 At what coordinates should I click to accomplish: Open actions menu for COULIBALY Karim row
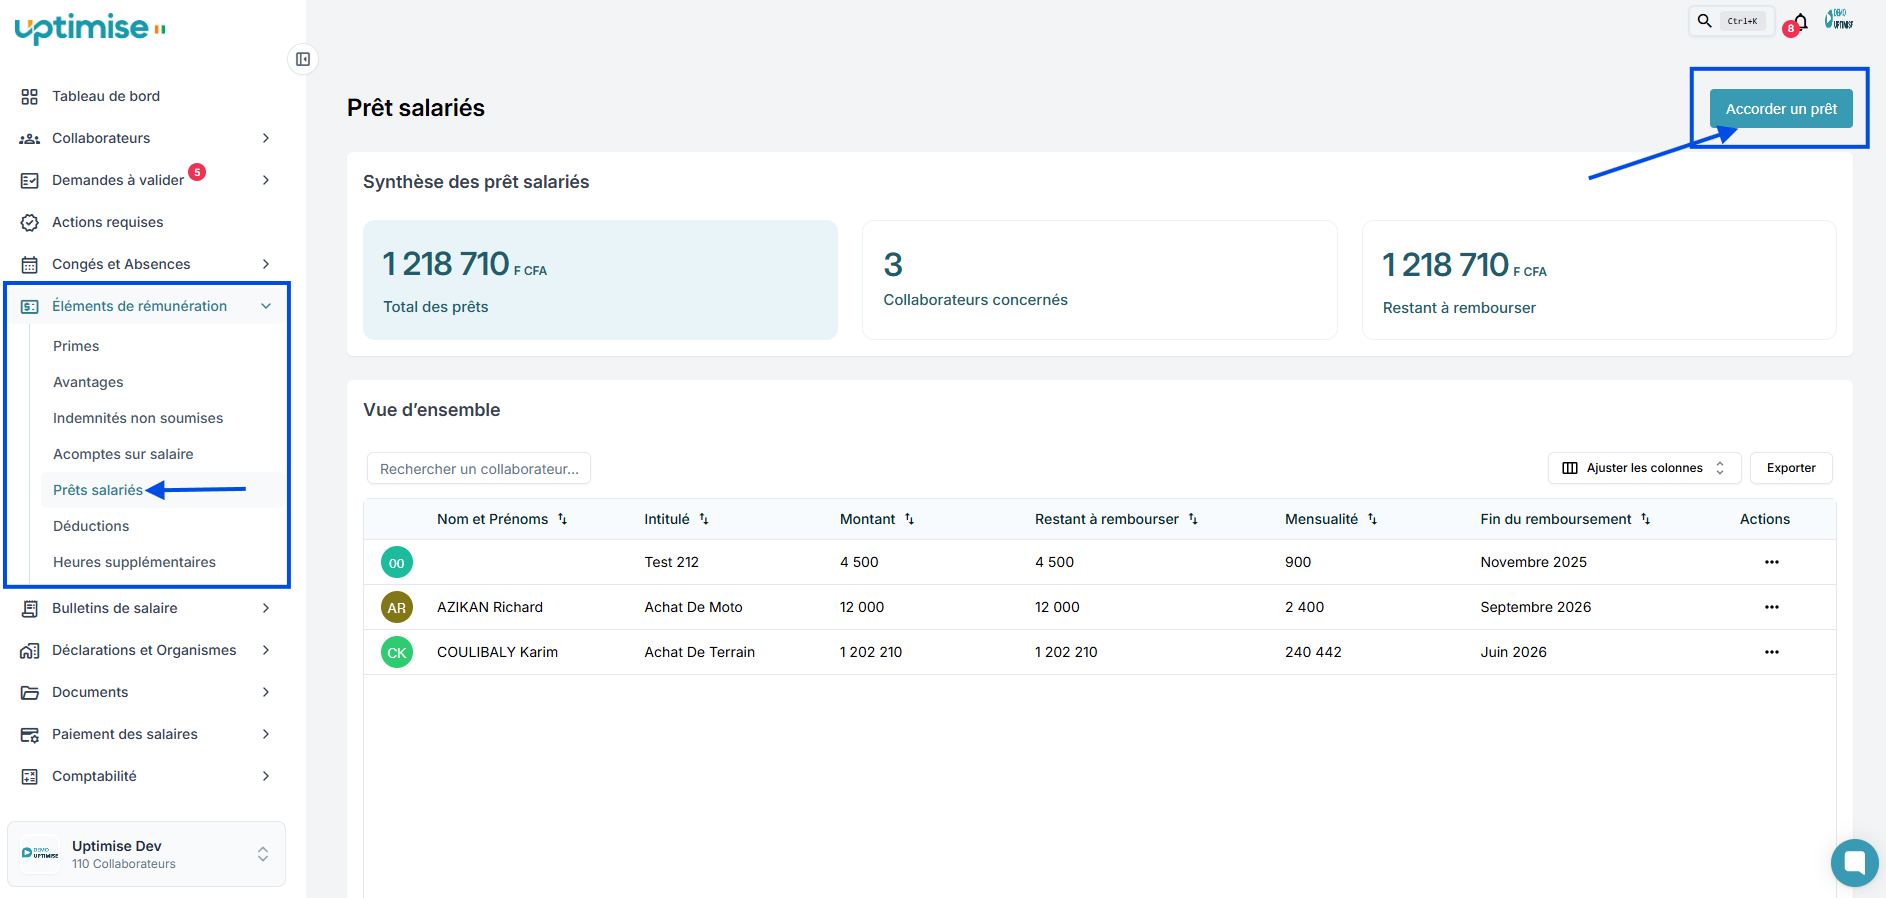pos(1771,652)
